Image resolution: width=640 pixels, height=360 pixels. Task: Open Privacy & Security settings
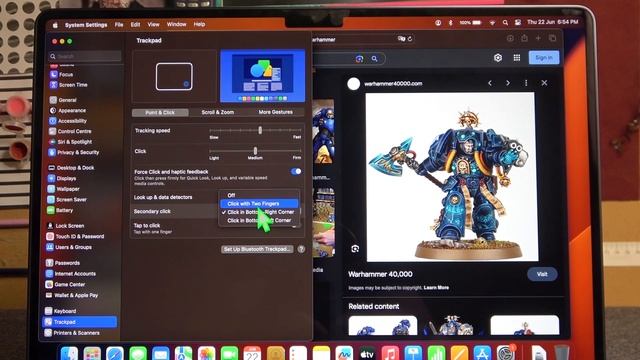(x=74, y=153)
